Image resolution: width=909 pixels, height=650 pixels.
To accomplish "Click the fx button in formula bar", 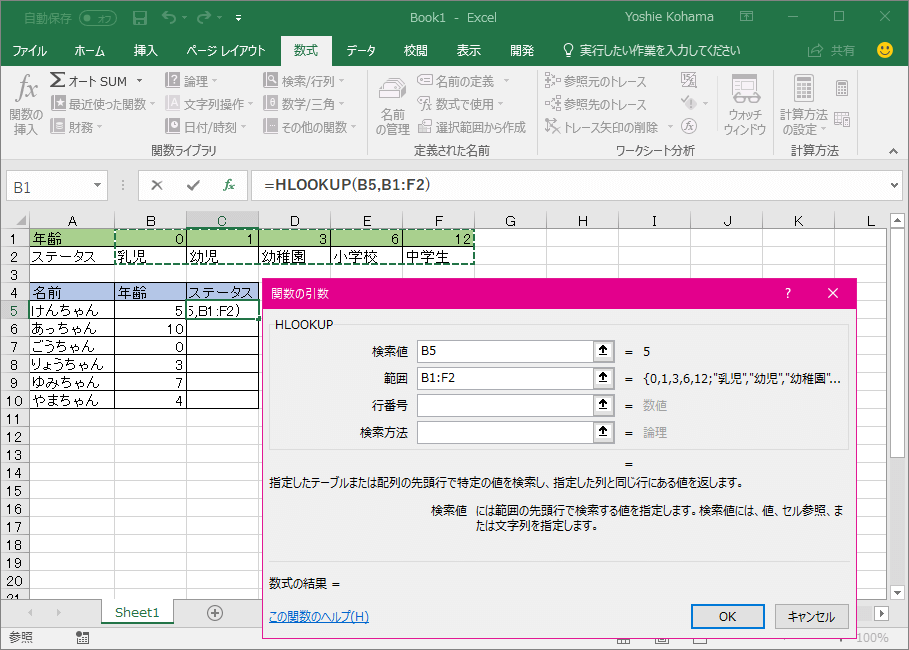I will [229, 185].
